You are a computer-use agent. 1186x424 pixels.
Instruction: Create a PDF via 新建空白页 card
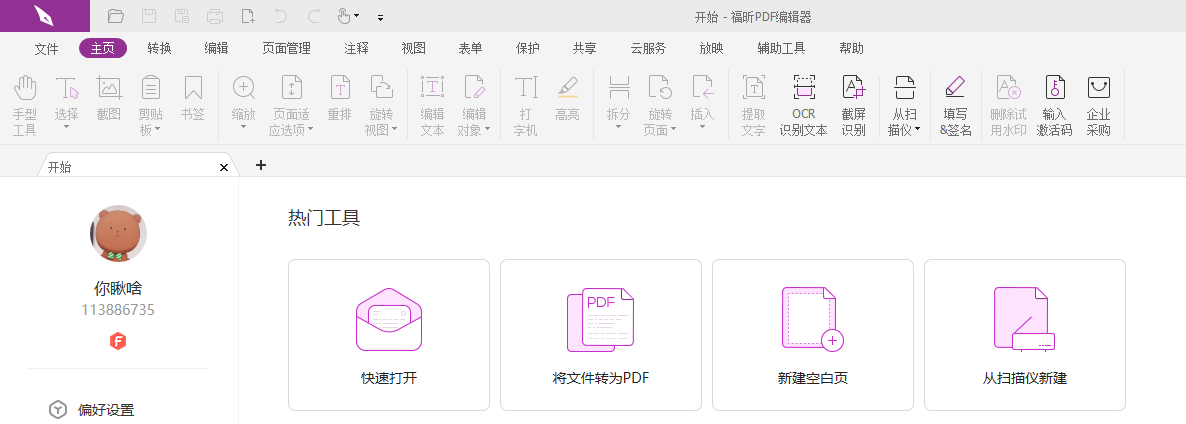pos(813,334)
